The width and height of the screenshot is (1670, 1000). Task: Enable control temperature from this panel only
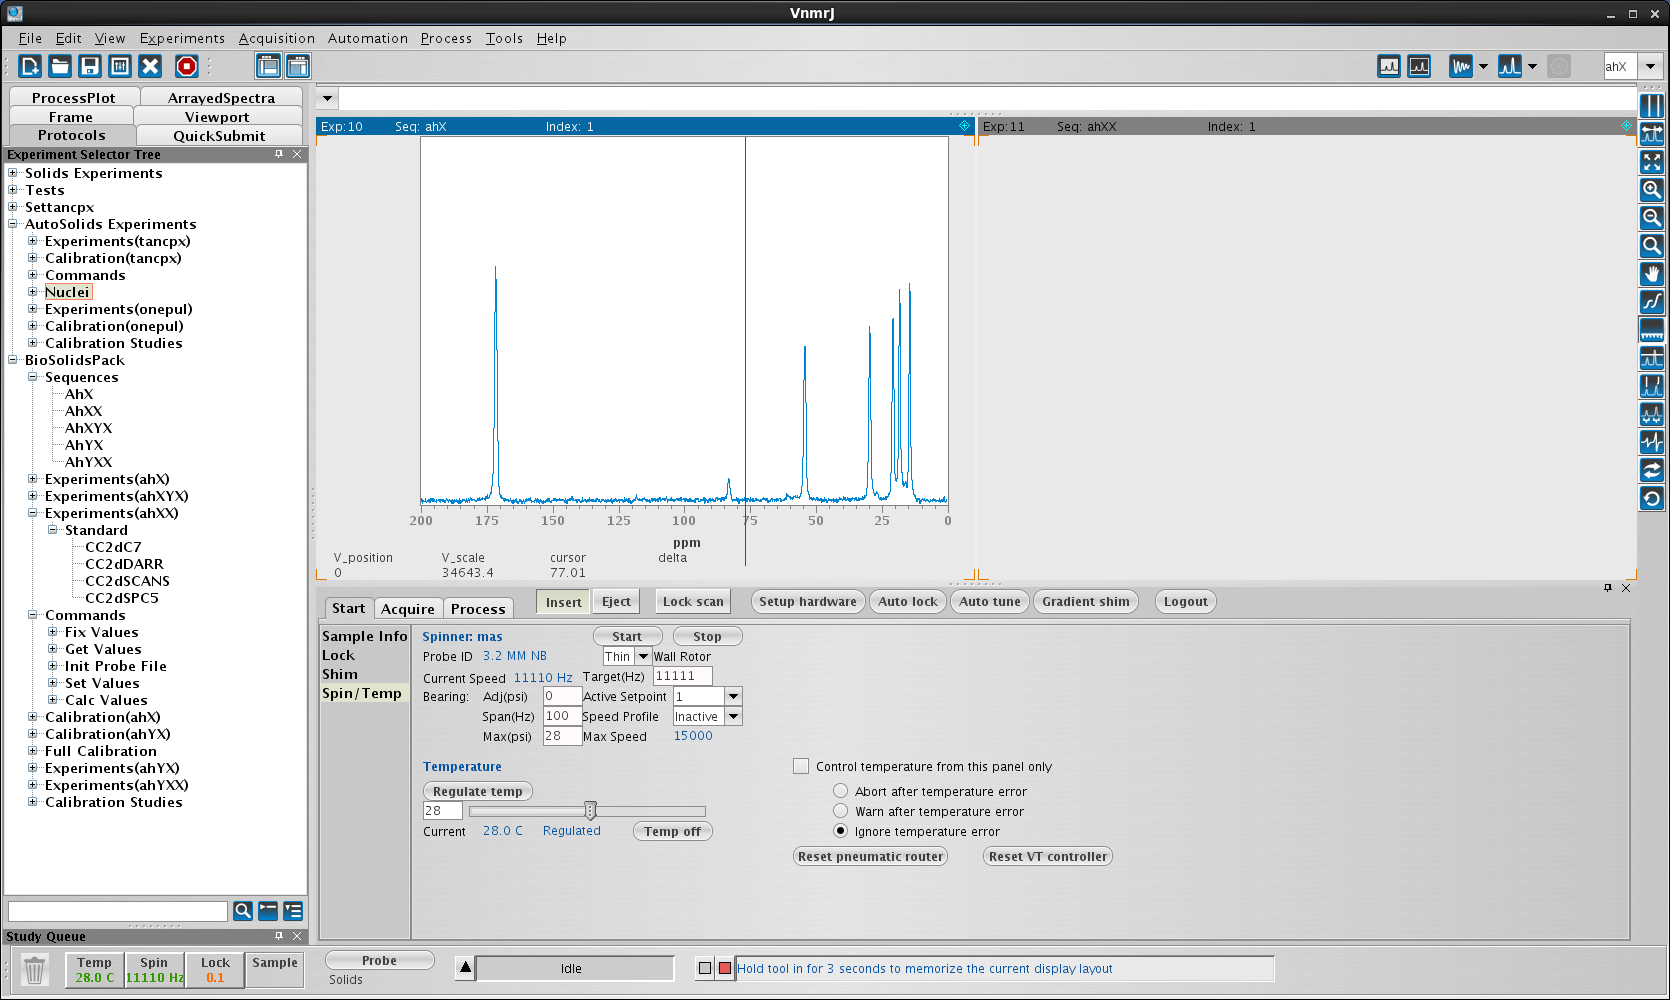801,767
